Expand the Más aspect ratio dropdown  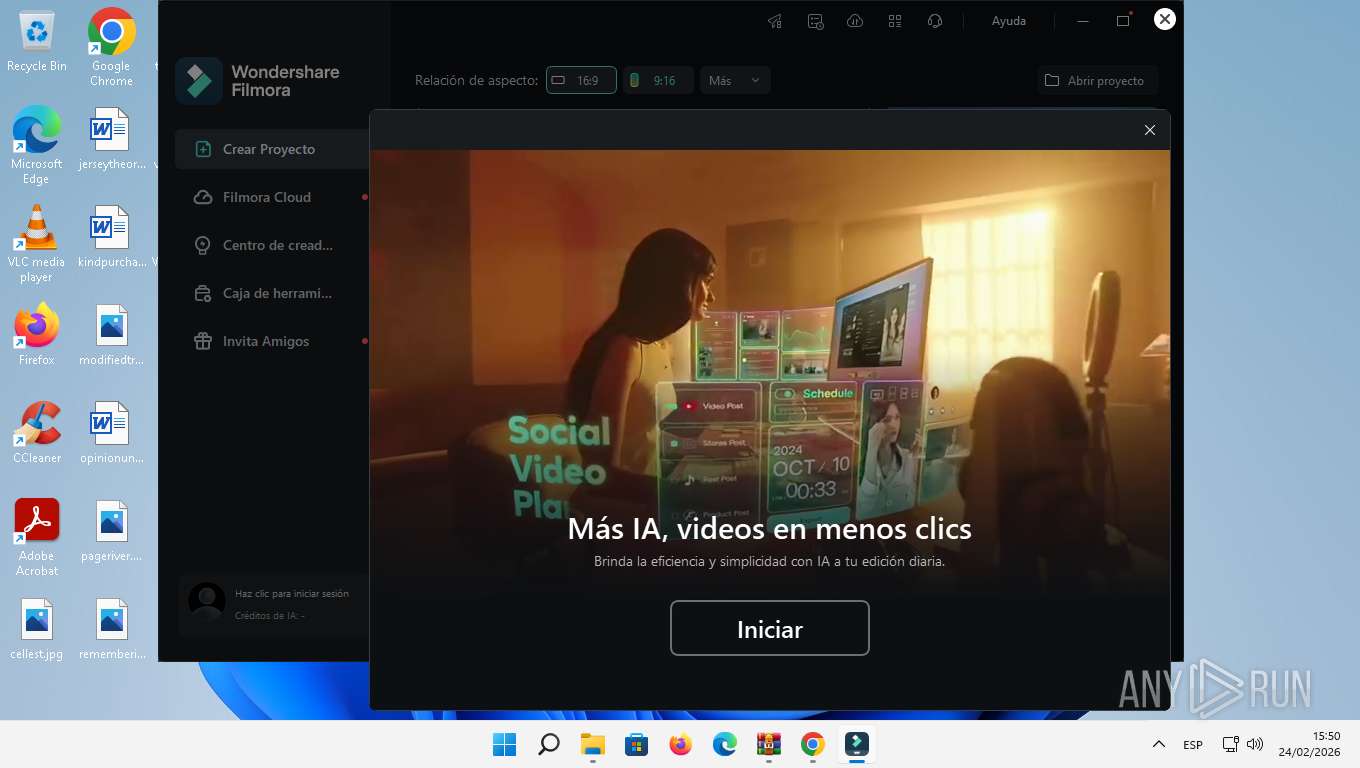(x=735, y=80)
